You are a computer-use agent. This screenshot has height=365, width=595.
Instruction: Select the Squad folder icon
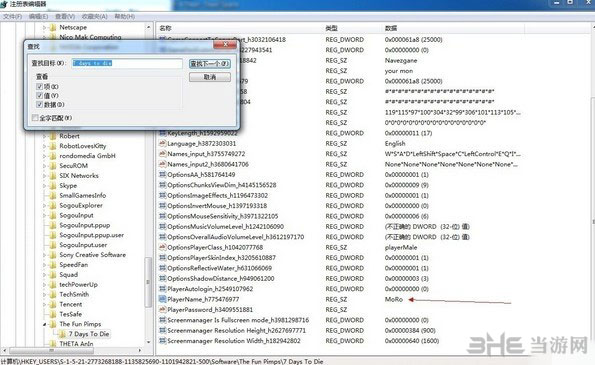[x=53, y=274]
